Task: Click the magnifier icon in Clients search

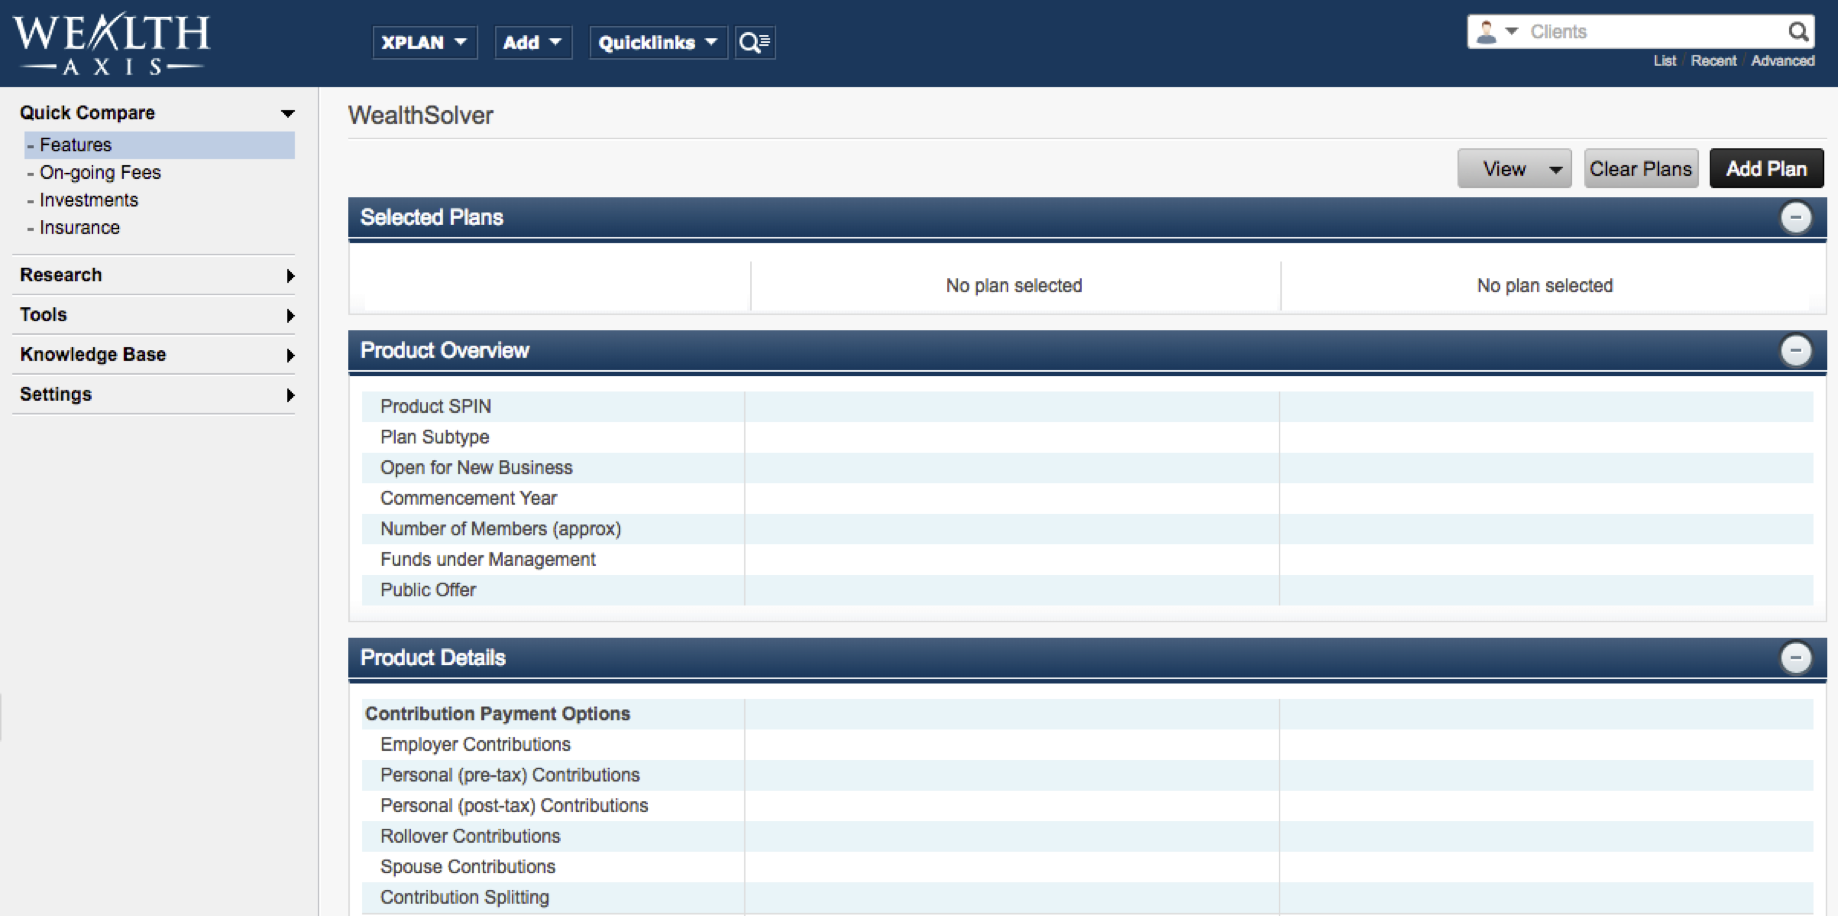Action: pyautogui.click(x=1798, y=32)
